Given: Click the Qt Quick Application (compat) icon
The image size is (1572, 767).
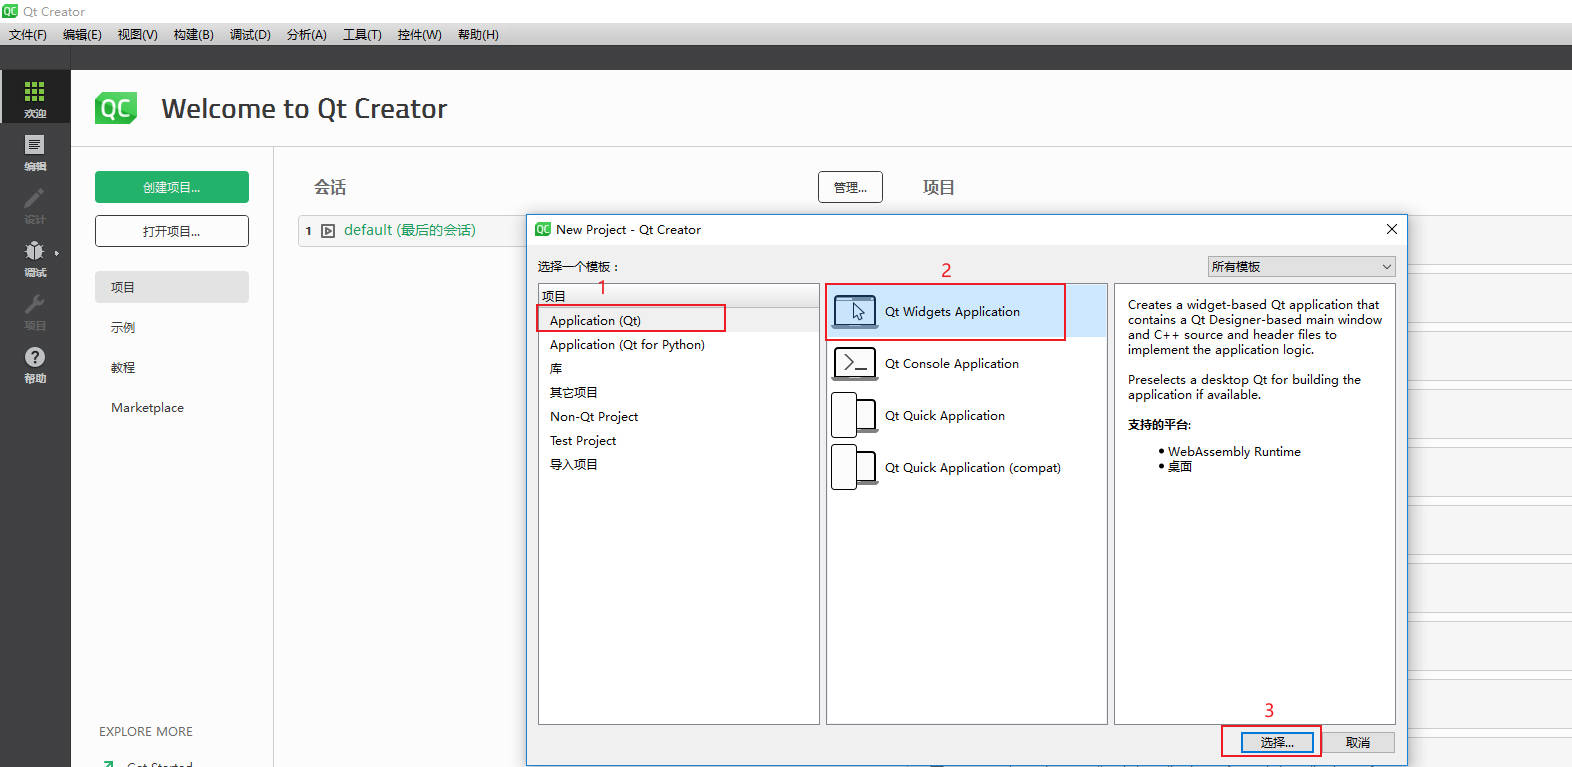Looking at the screenshot, I should coord(854,468).
